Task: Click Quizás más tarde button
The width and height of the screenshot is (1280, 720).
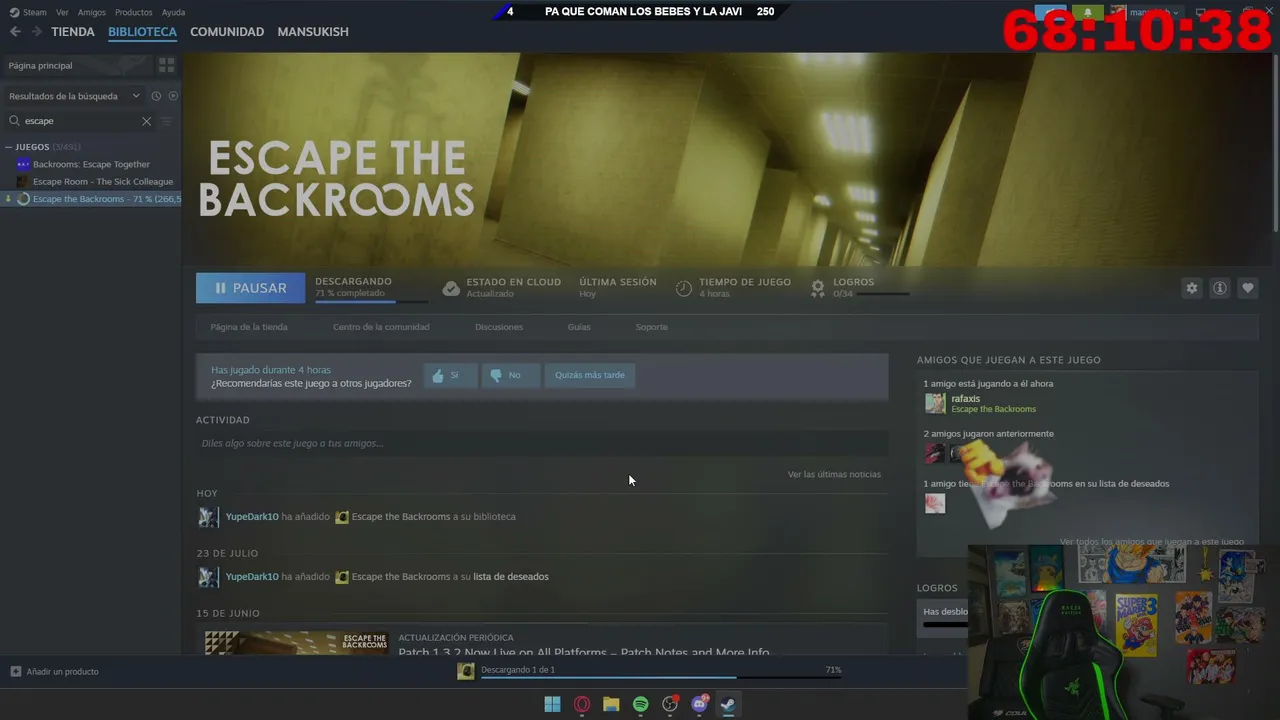Action: (x=590, y=375)
